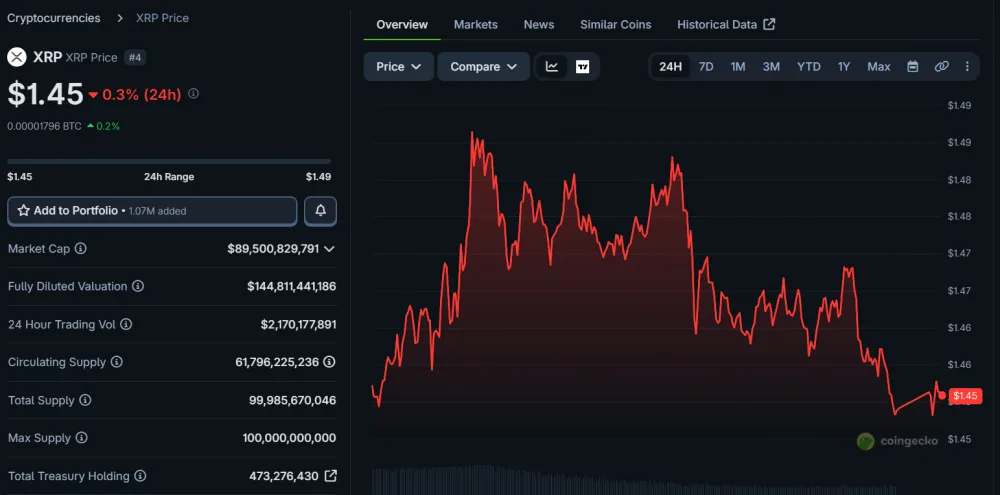This screenshot has width=1000, height=495.
Task: Open the Compare dropdown
Action: (x=483, y=66)
